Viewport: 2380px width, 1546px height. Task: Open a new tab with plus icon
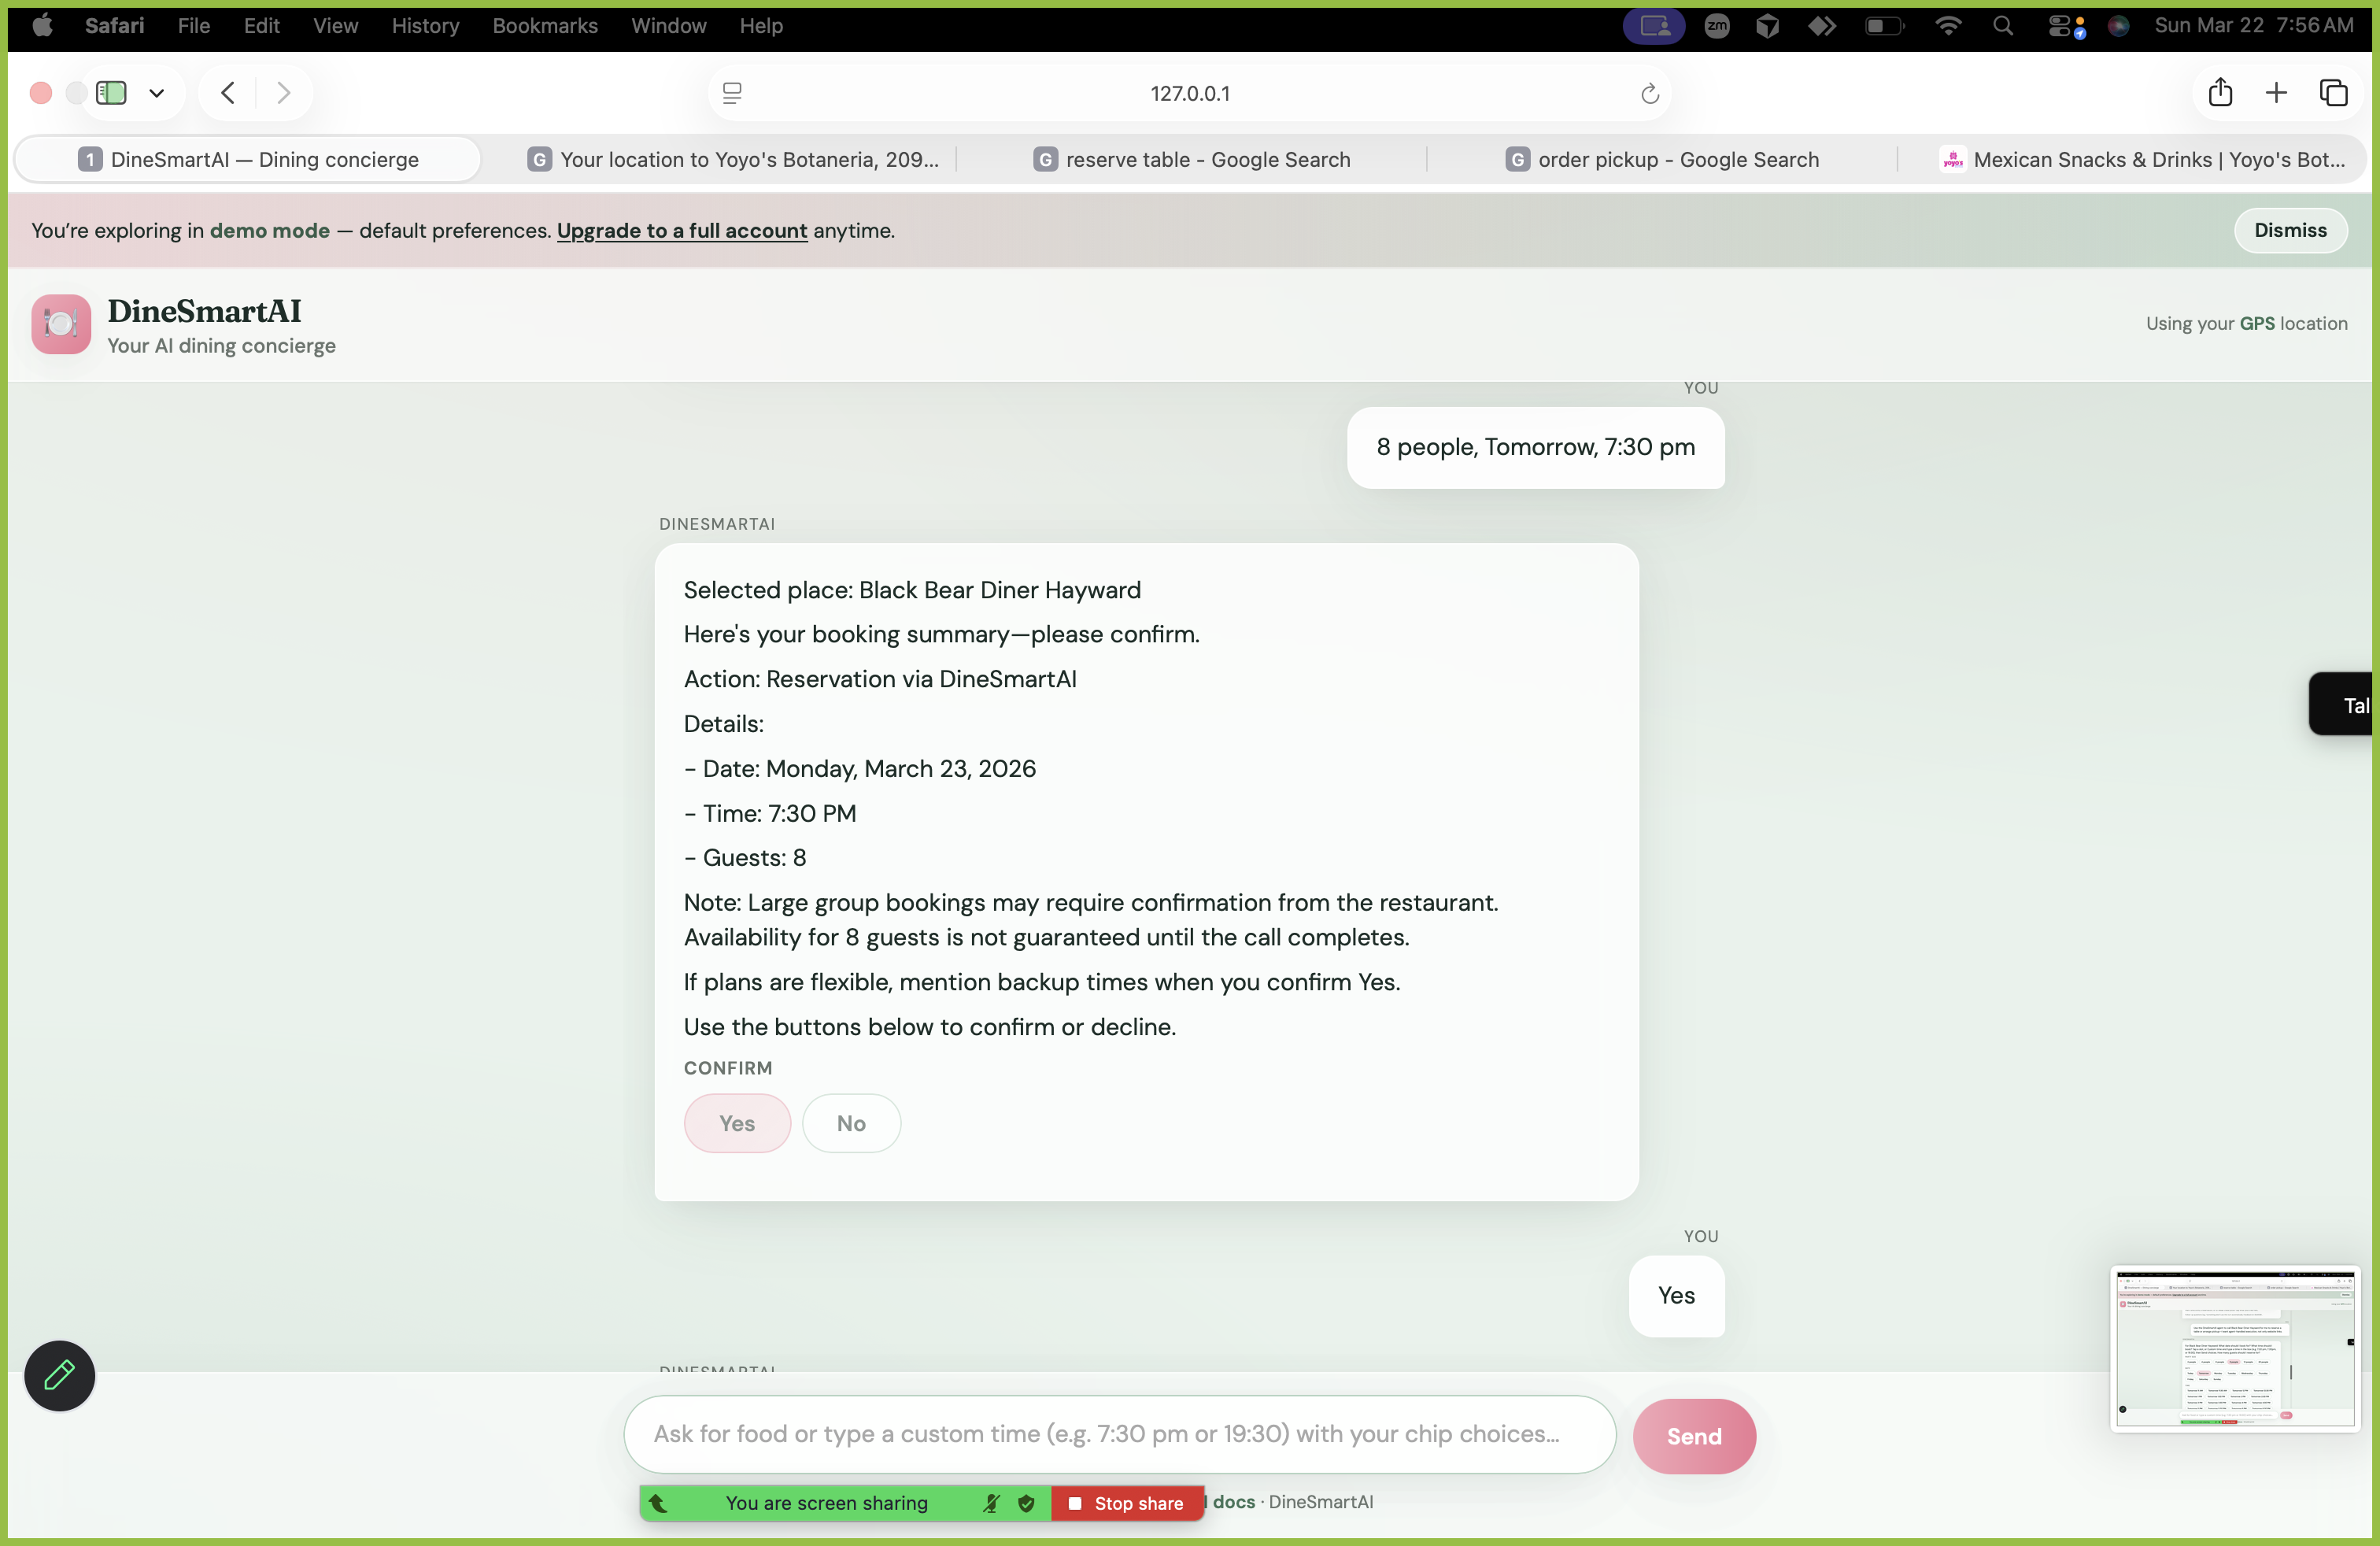(x=2276, y=93)
